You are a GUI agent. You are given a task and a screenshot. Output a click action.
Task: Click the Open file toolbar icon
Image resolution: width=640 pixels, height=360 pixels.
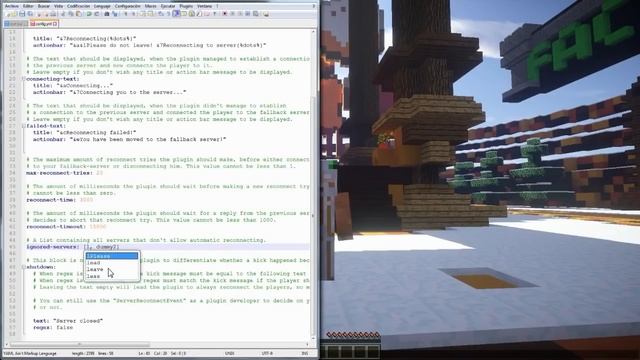tap(14, 14)
